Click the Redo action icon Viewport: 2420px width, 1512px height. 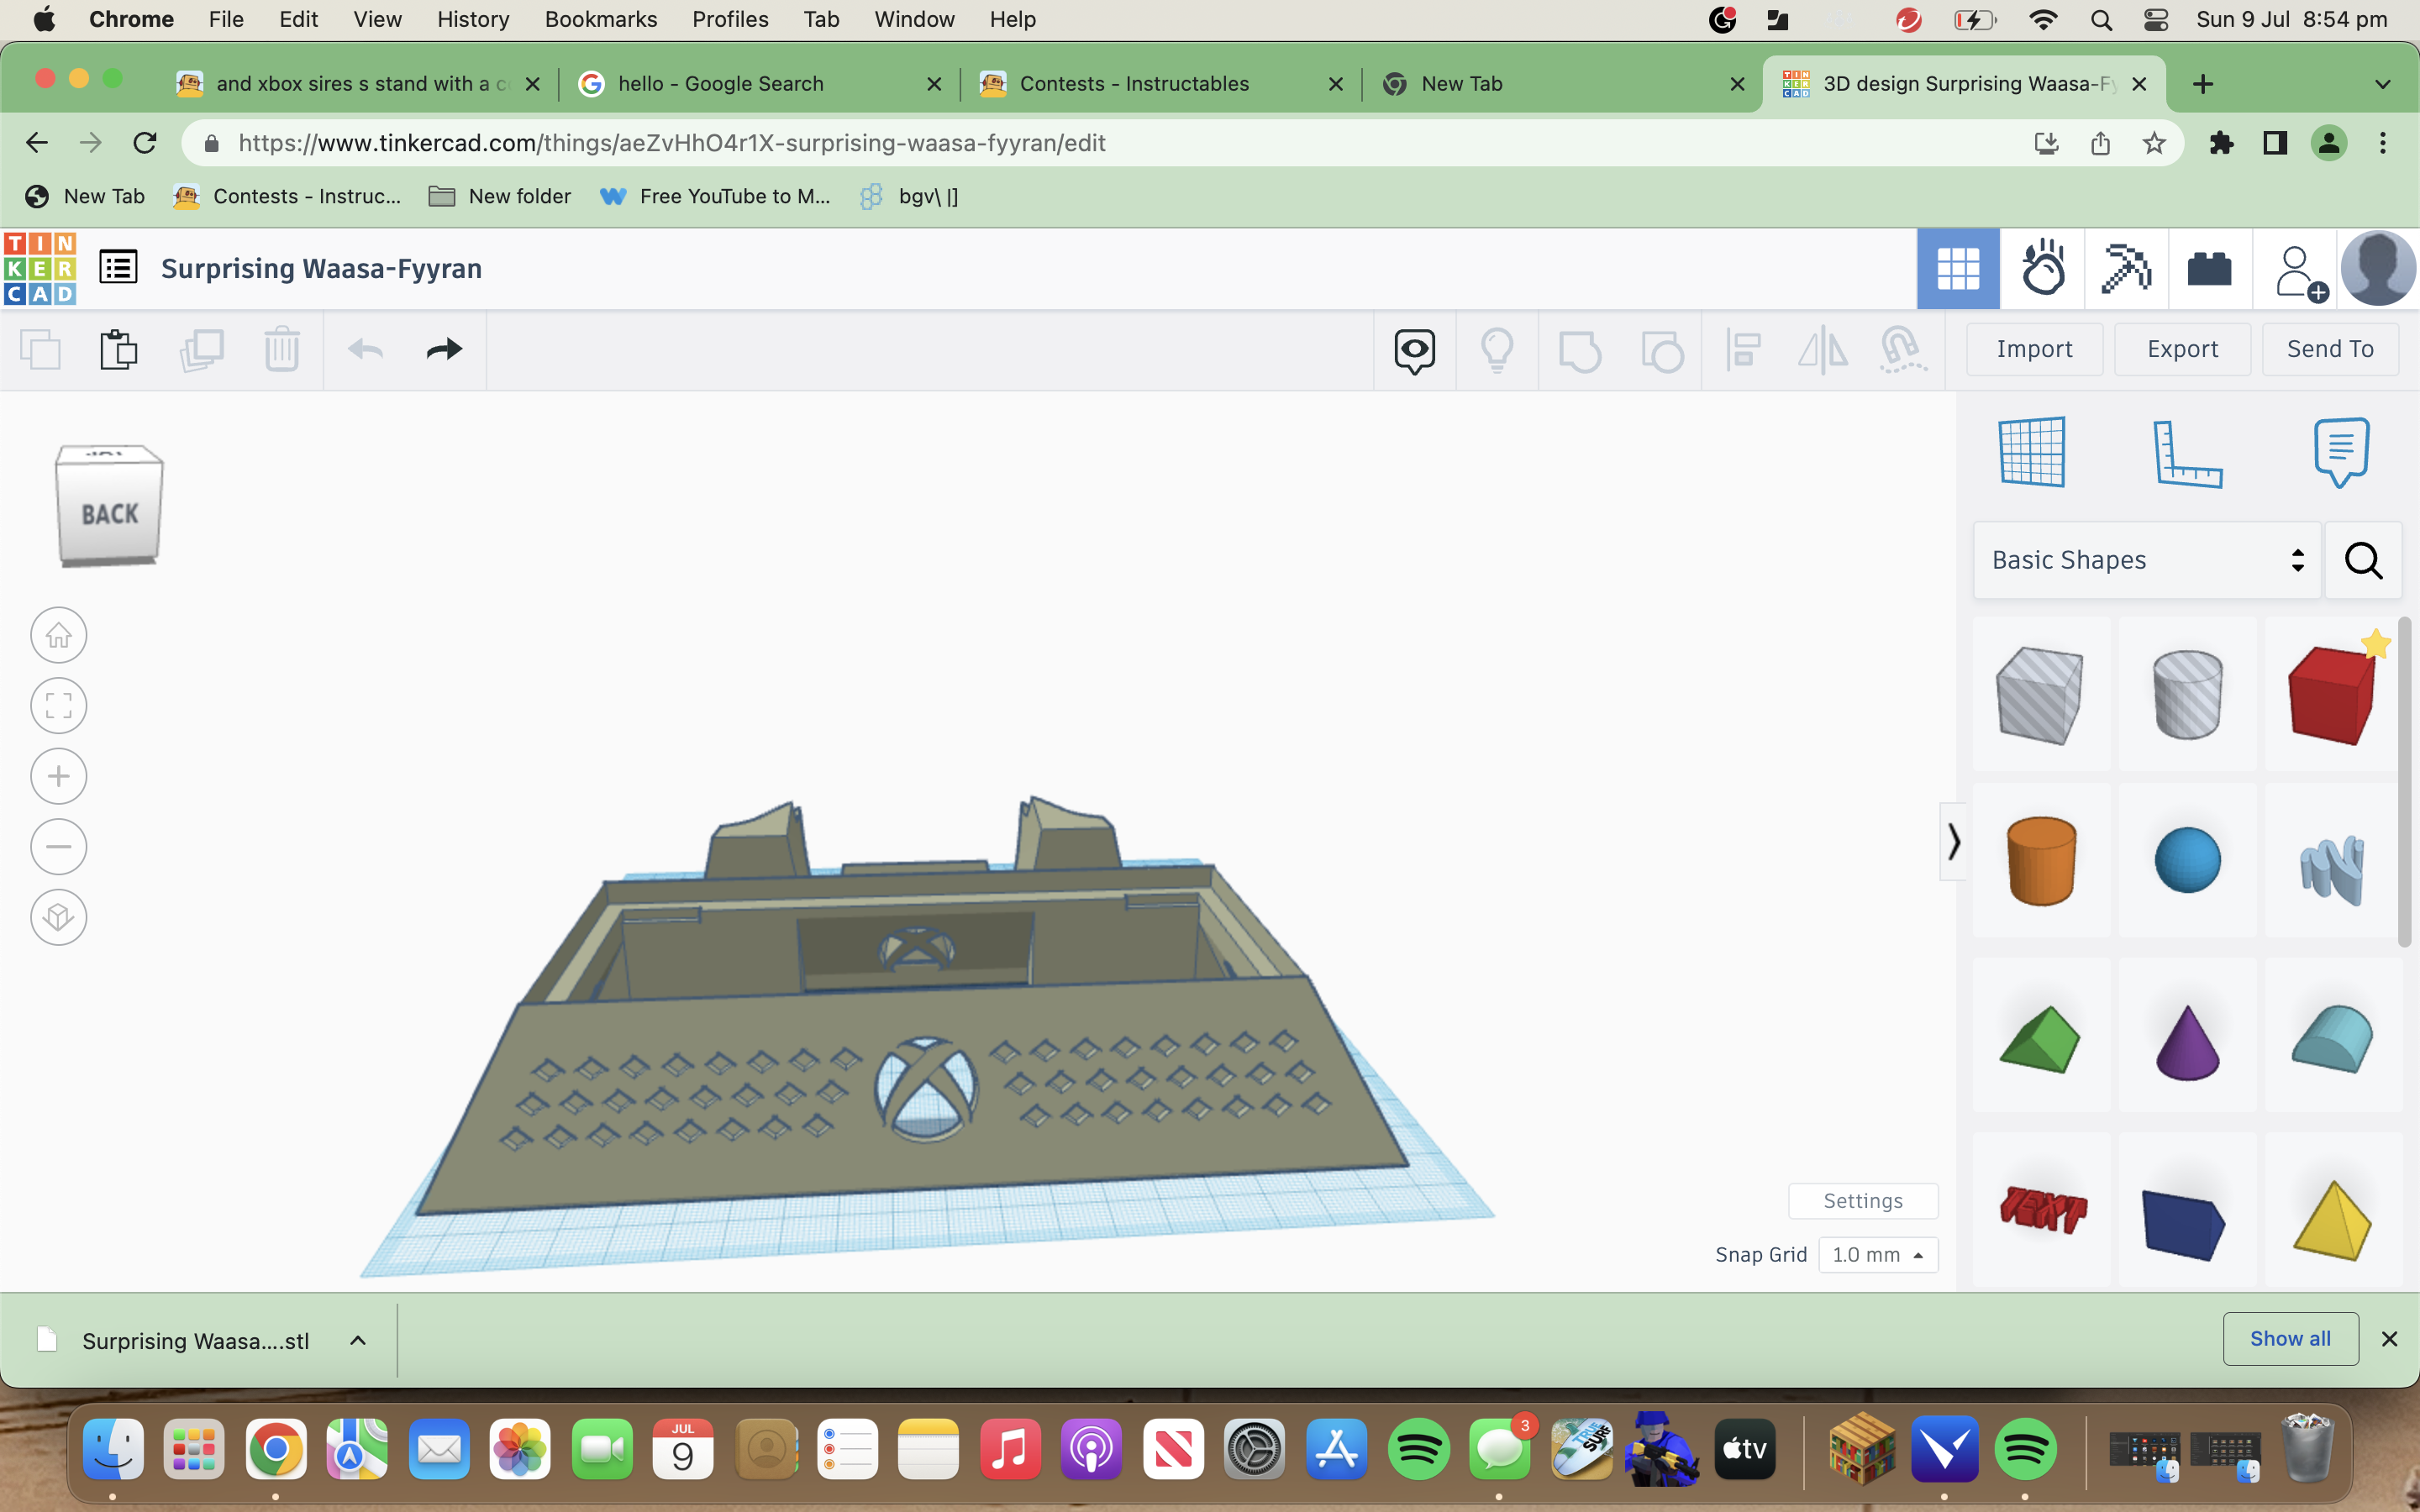[446, 350]
